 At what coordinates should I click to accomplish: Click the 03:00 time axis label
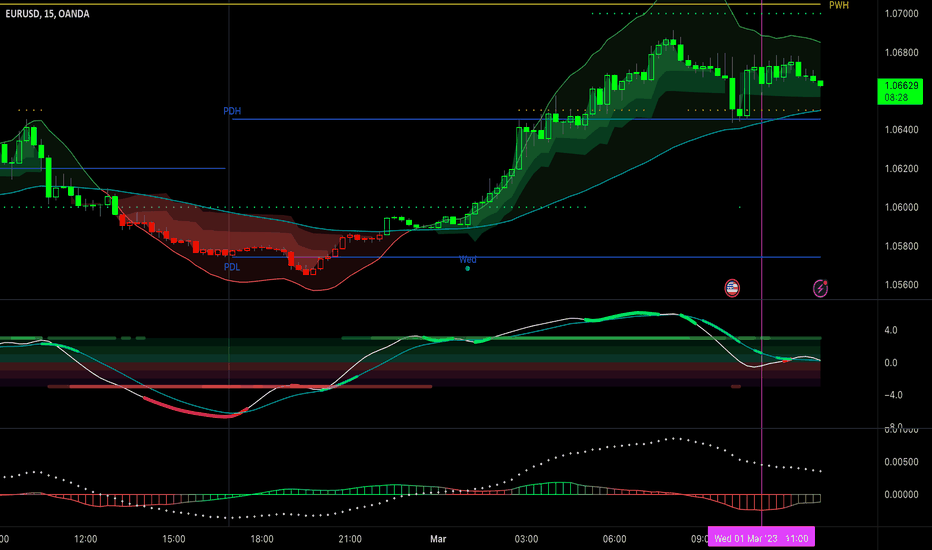(x=526, y=539)
